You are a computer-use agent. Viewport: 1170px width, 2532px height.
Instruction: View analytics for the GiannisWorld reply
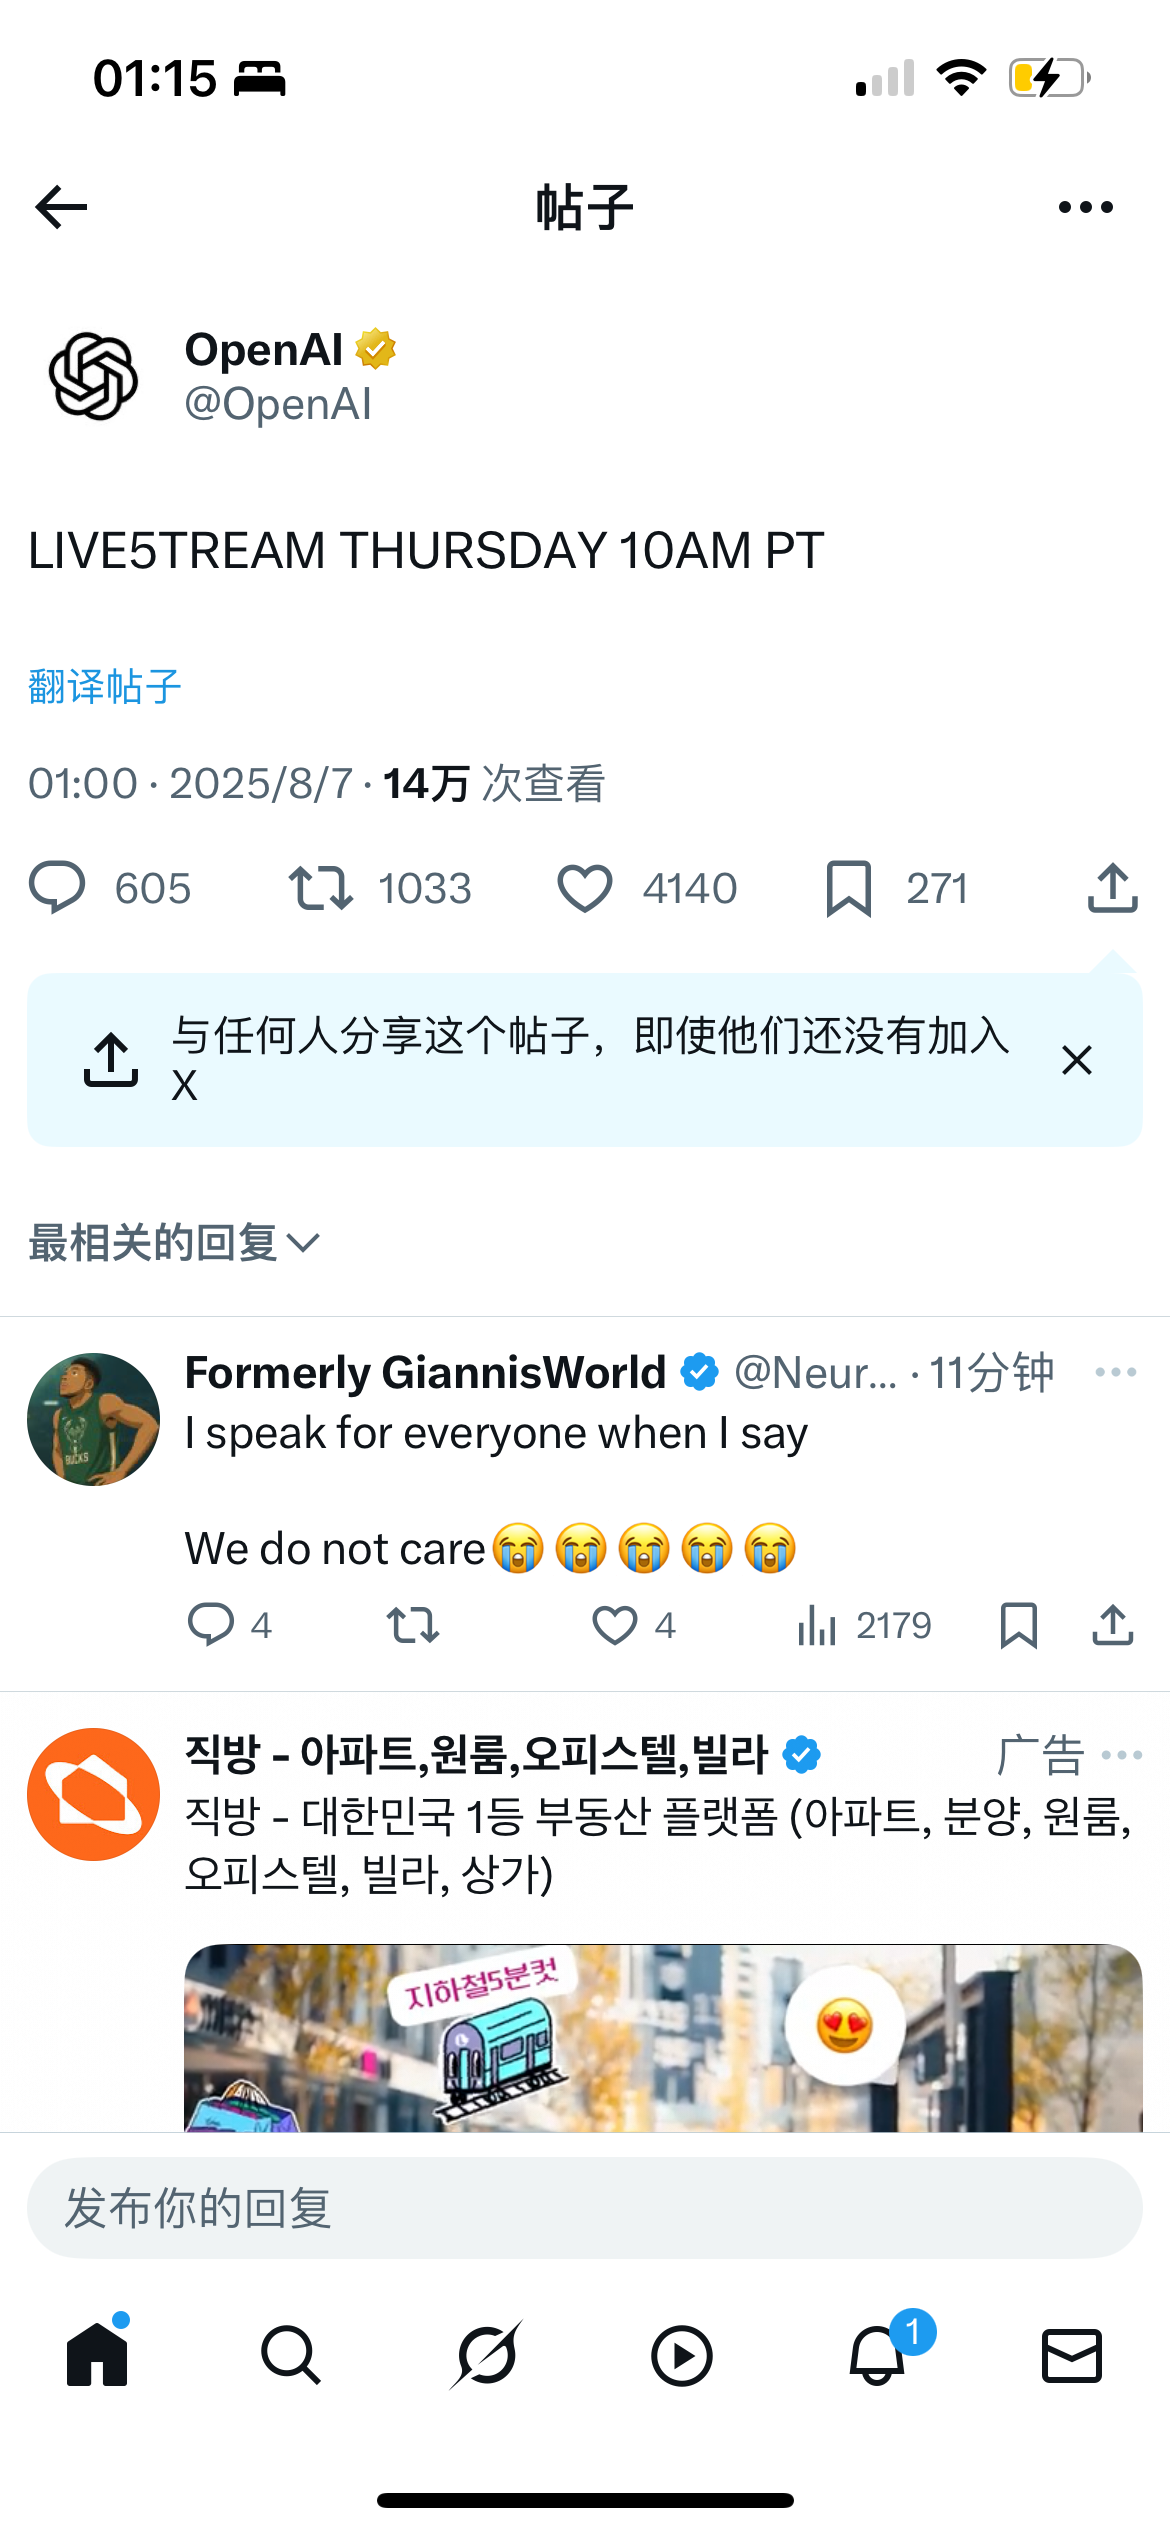(817, 1625)
